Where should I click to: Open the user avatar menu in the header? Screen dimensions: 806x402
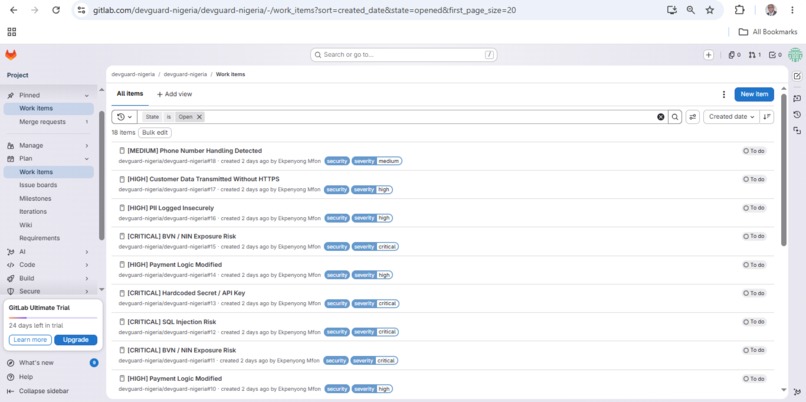795,55
